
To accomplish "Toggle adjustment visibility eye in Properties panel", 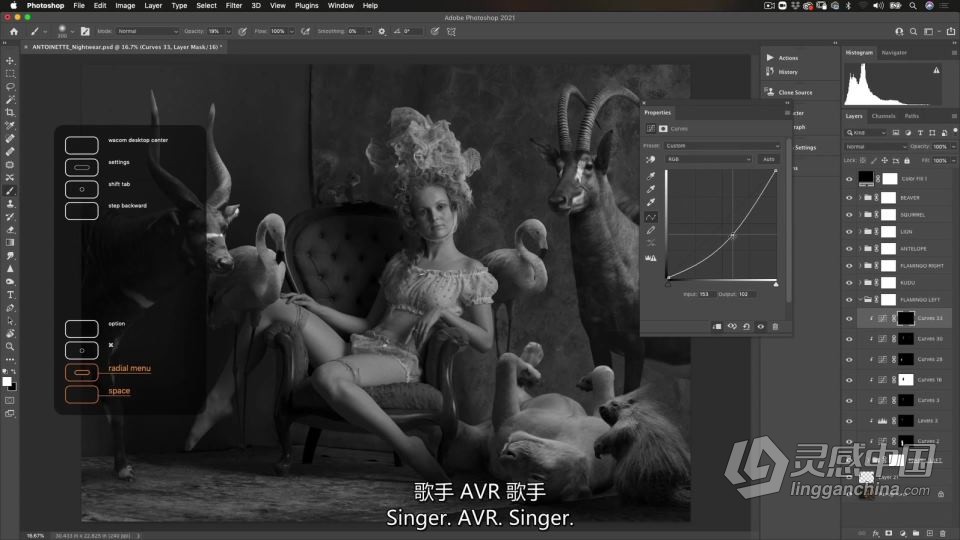I will click(x=760, y=327).
